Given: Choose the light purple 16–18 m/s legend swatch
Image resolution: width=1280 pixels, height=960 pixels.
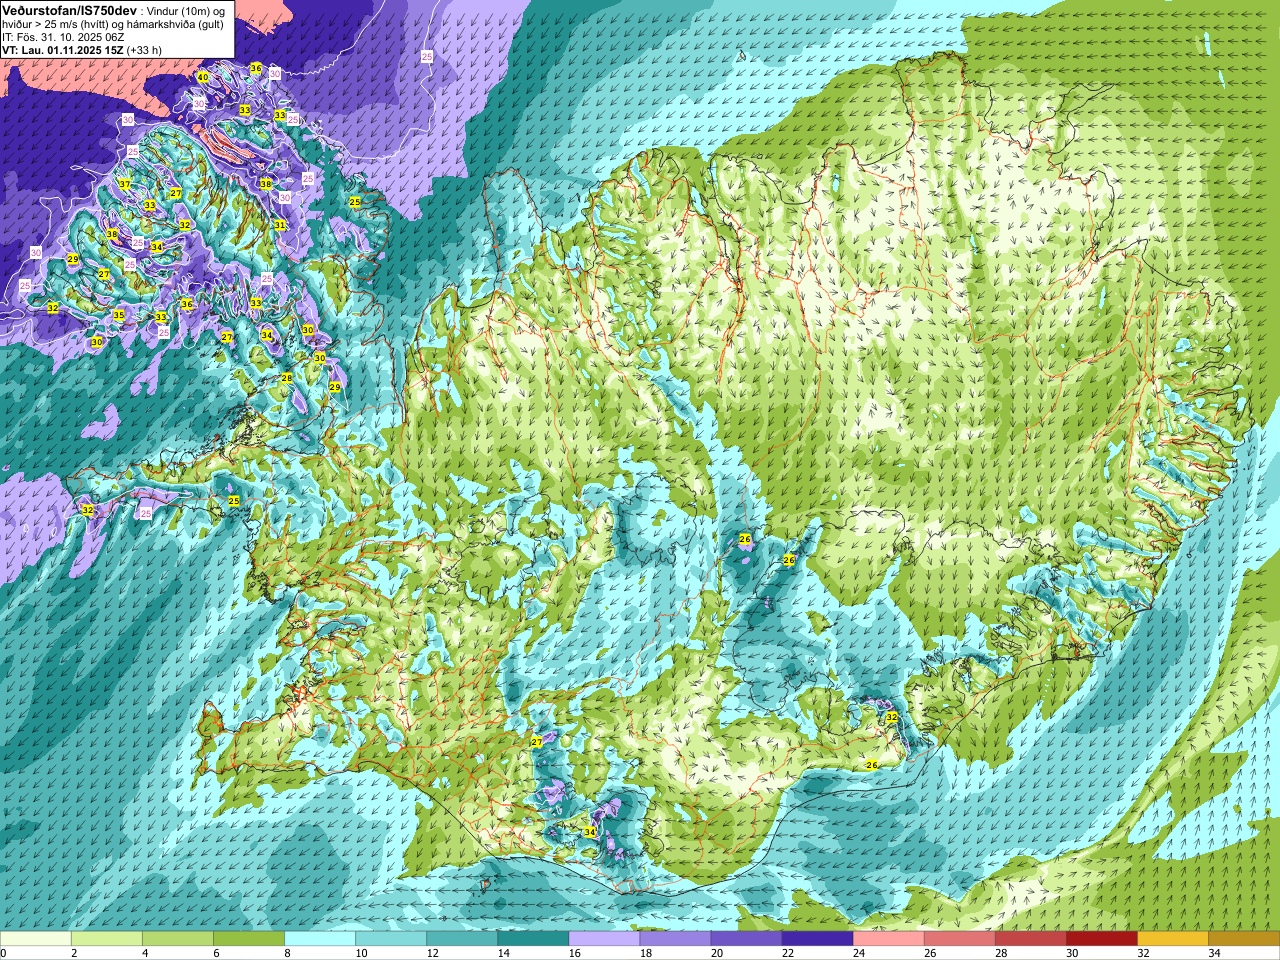Looking at the screenshot, I should 604,939.
